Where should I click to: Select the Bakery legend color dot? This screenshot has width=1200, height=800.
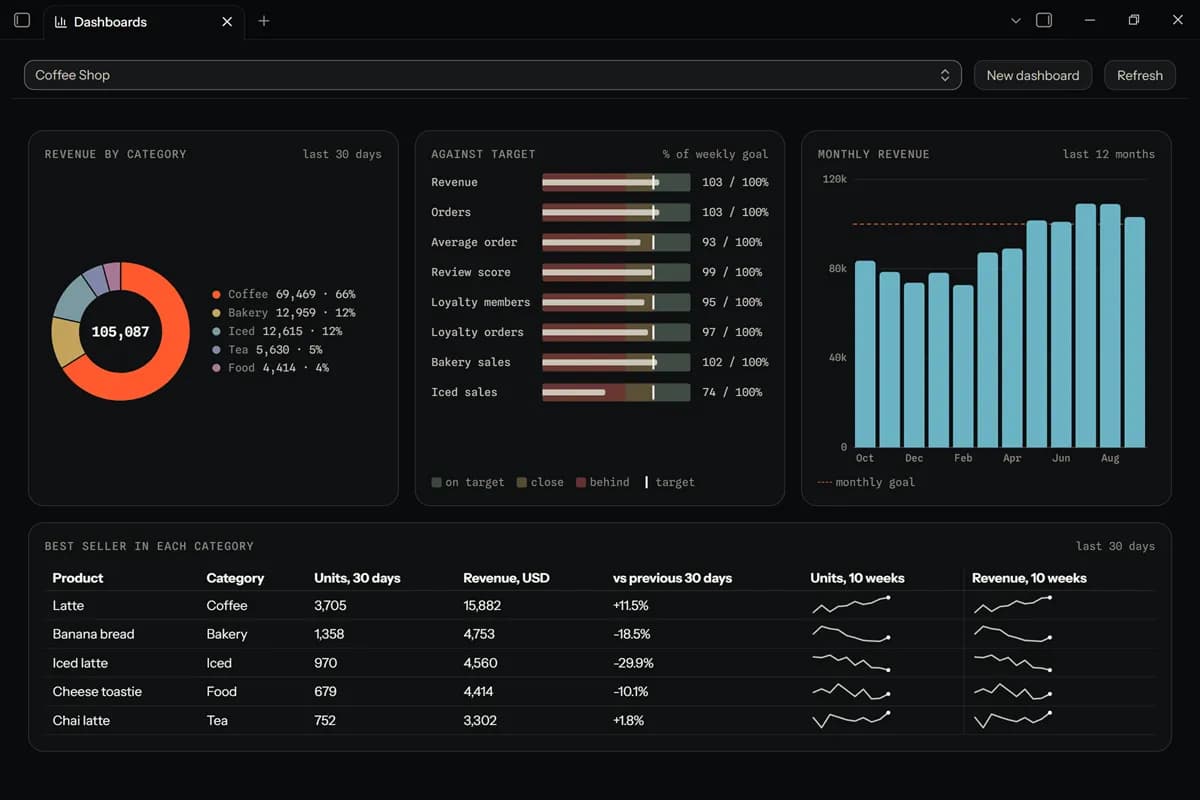pyautogui.click(x=216, y=313)
